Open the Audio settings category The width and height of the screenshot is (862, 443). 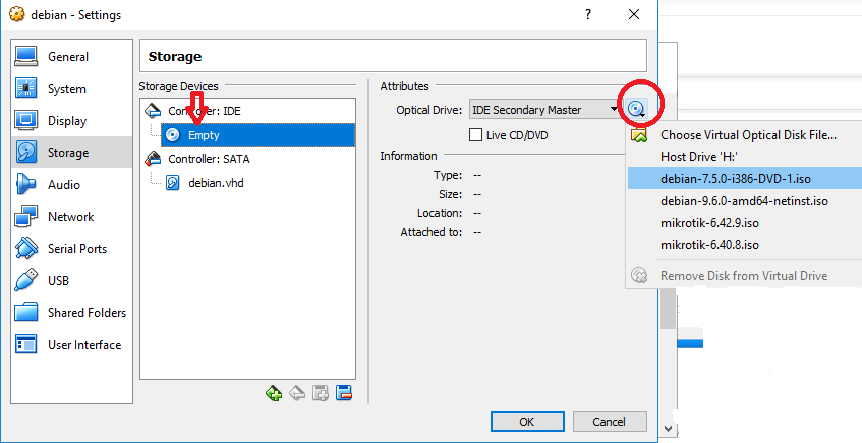click(x=71, y=185)
